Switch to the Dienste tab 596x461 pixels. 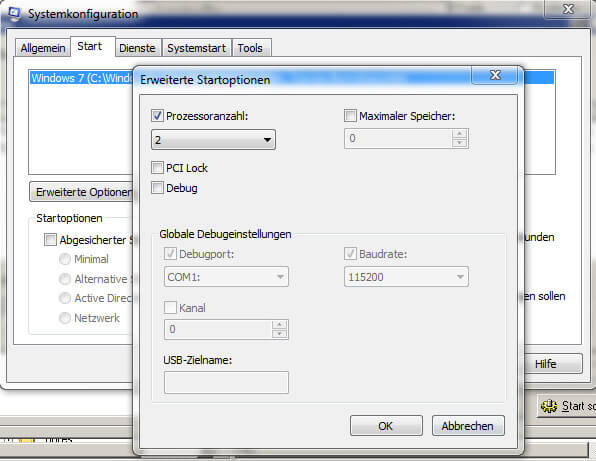coord(137,48)
